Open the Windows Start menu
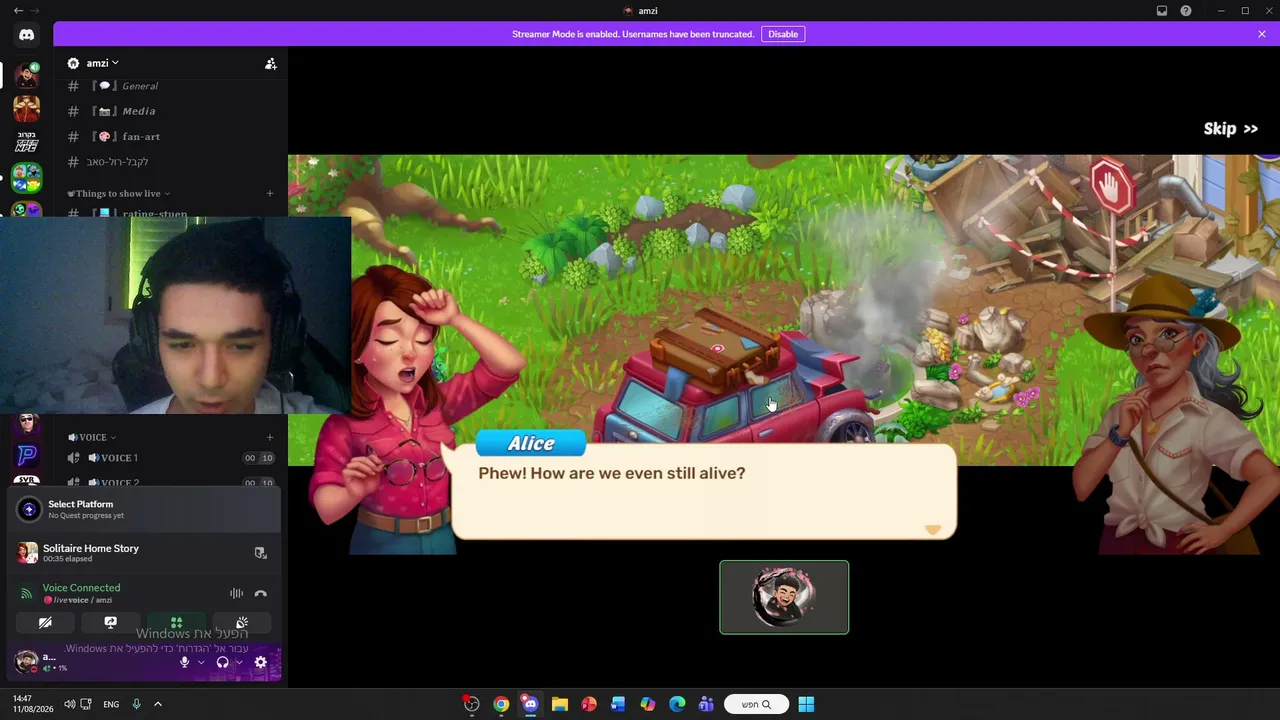Image resolution: width=1280 pixels, height=720 pixels. coord(806,704)
